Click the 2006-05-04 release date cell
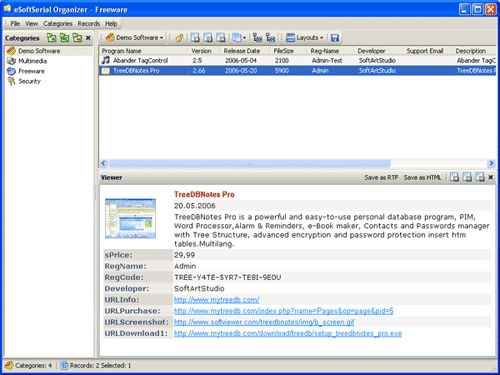 (x=241, y=60)
